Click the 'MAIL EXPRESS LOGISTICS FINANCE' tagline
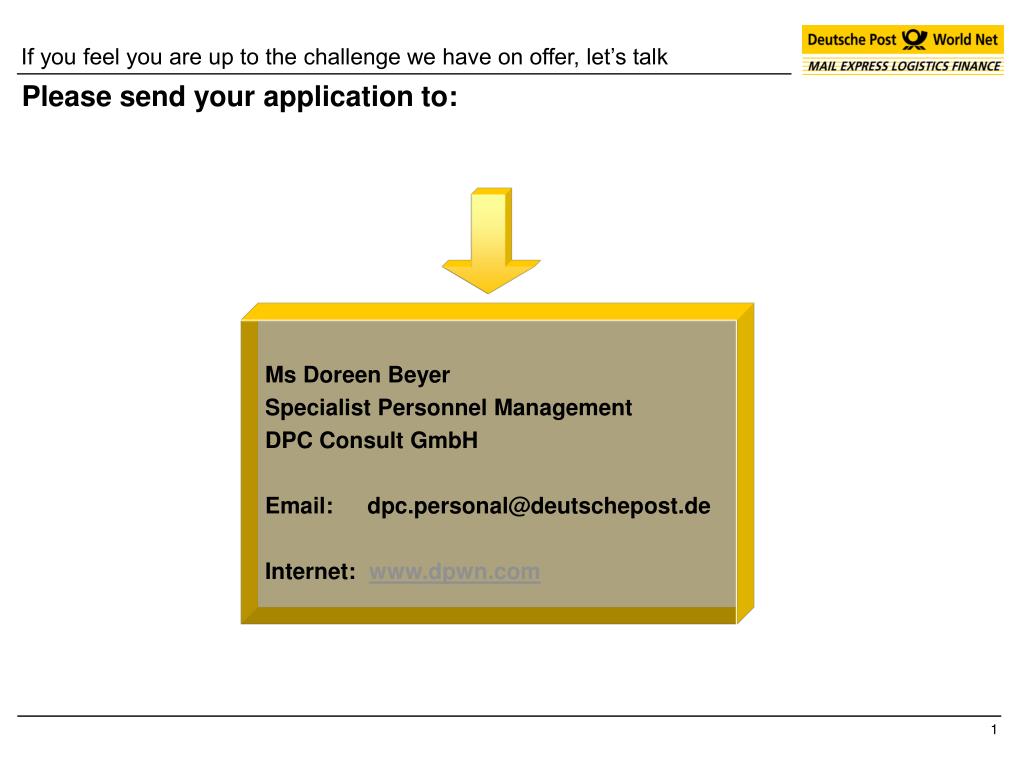Image resolution: width=1024 pixels, height=768 pixels. point(904,66)
